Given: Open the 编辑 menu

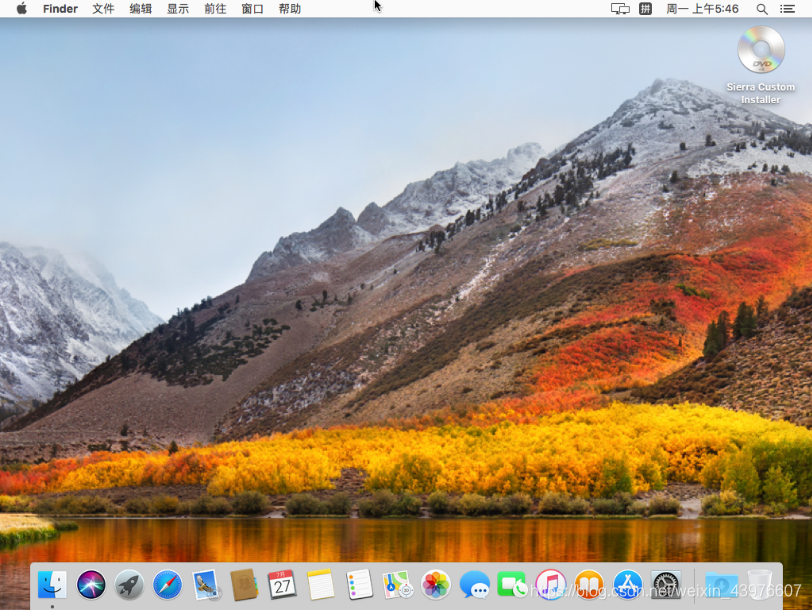Looking at the screenshot, I should [140, 9].
